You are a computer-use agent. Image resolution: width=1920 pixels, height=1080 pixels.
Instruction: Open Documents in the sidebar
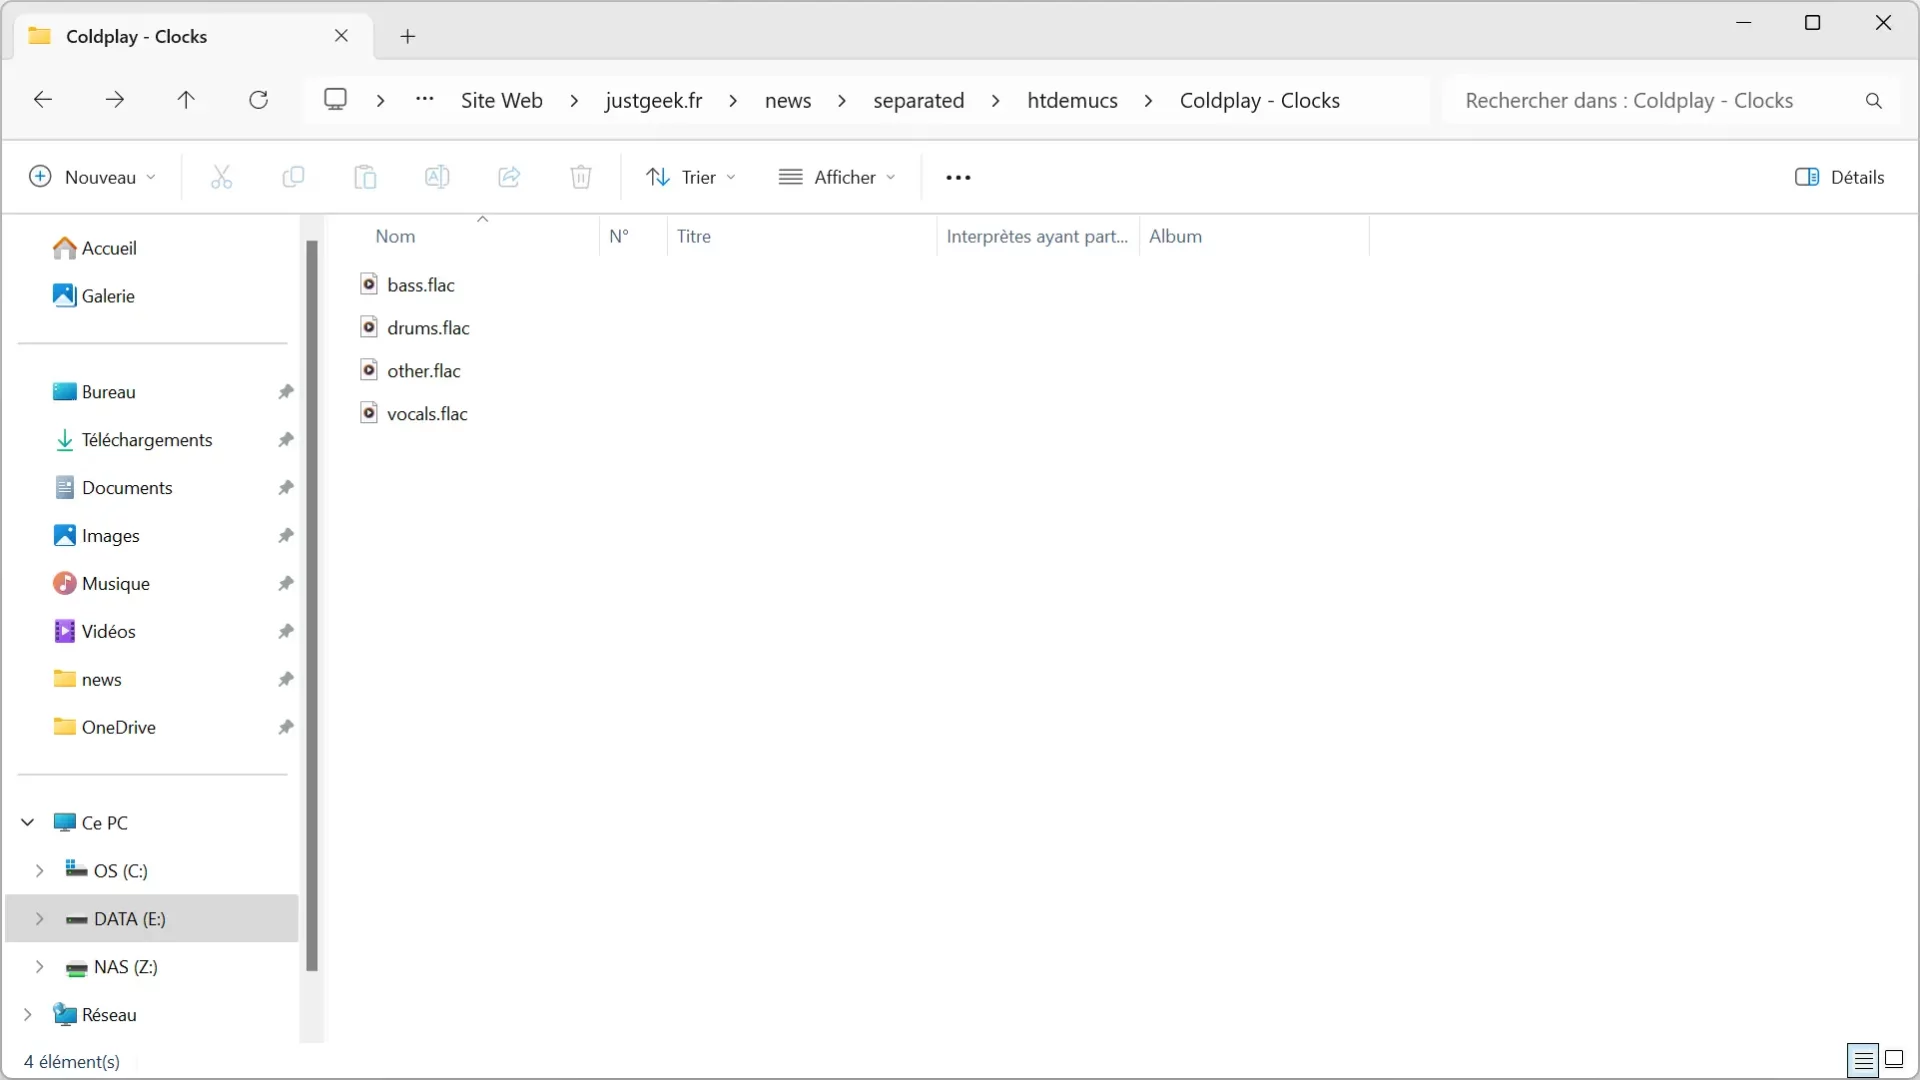[x=127, y=488]
